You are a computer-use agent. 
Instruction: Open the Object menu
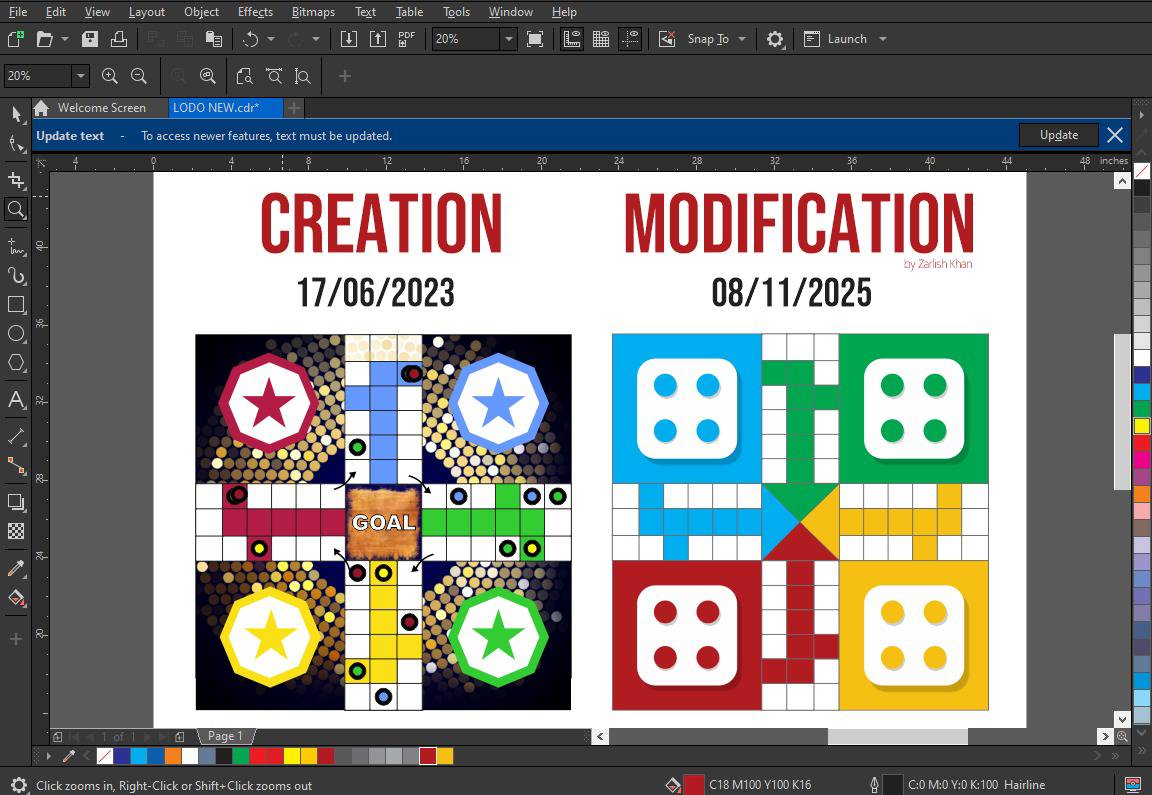tap(201, 12)
